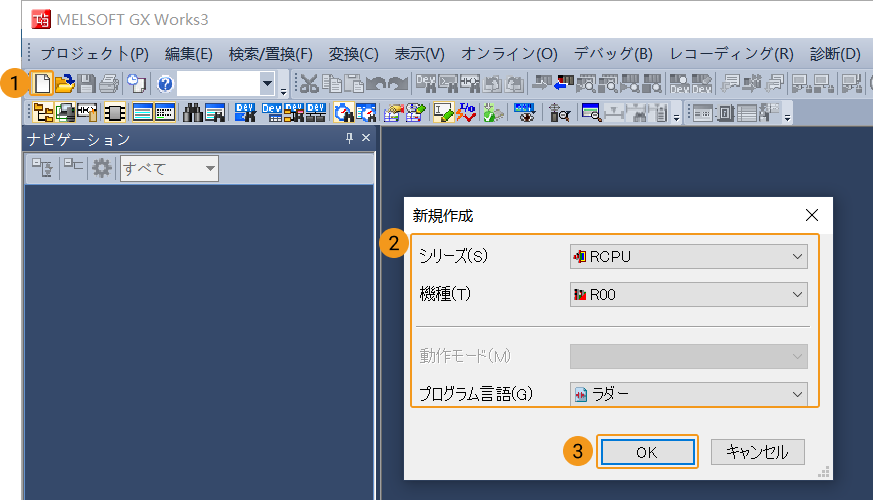Click the Print icon
873x500 pixels.
109,84
